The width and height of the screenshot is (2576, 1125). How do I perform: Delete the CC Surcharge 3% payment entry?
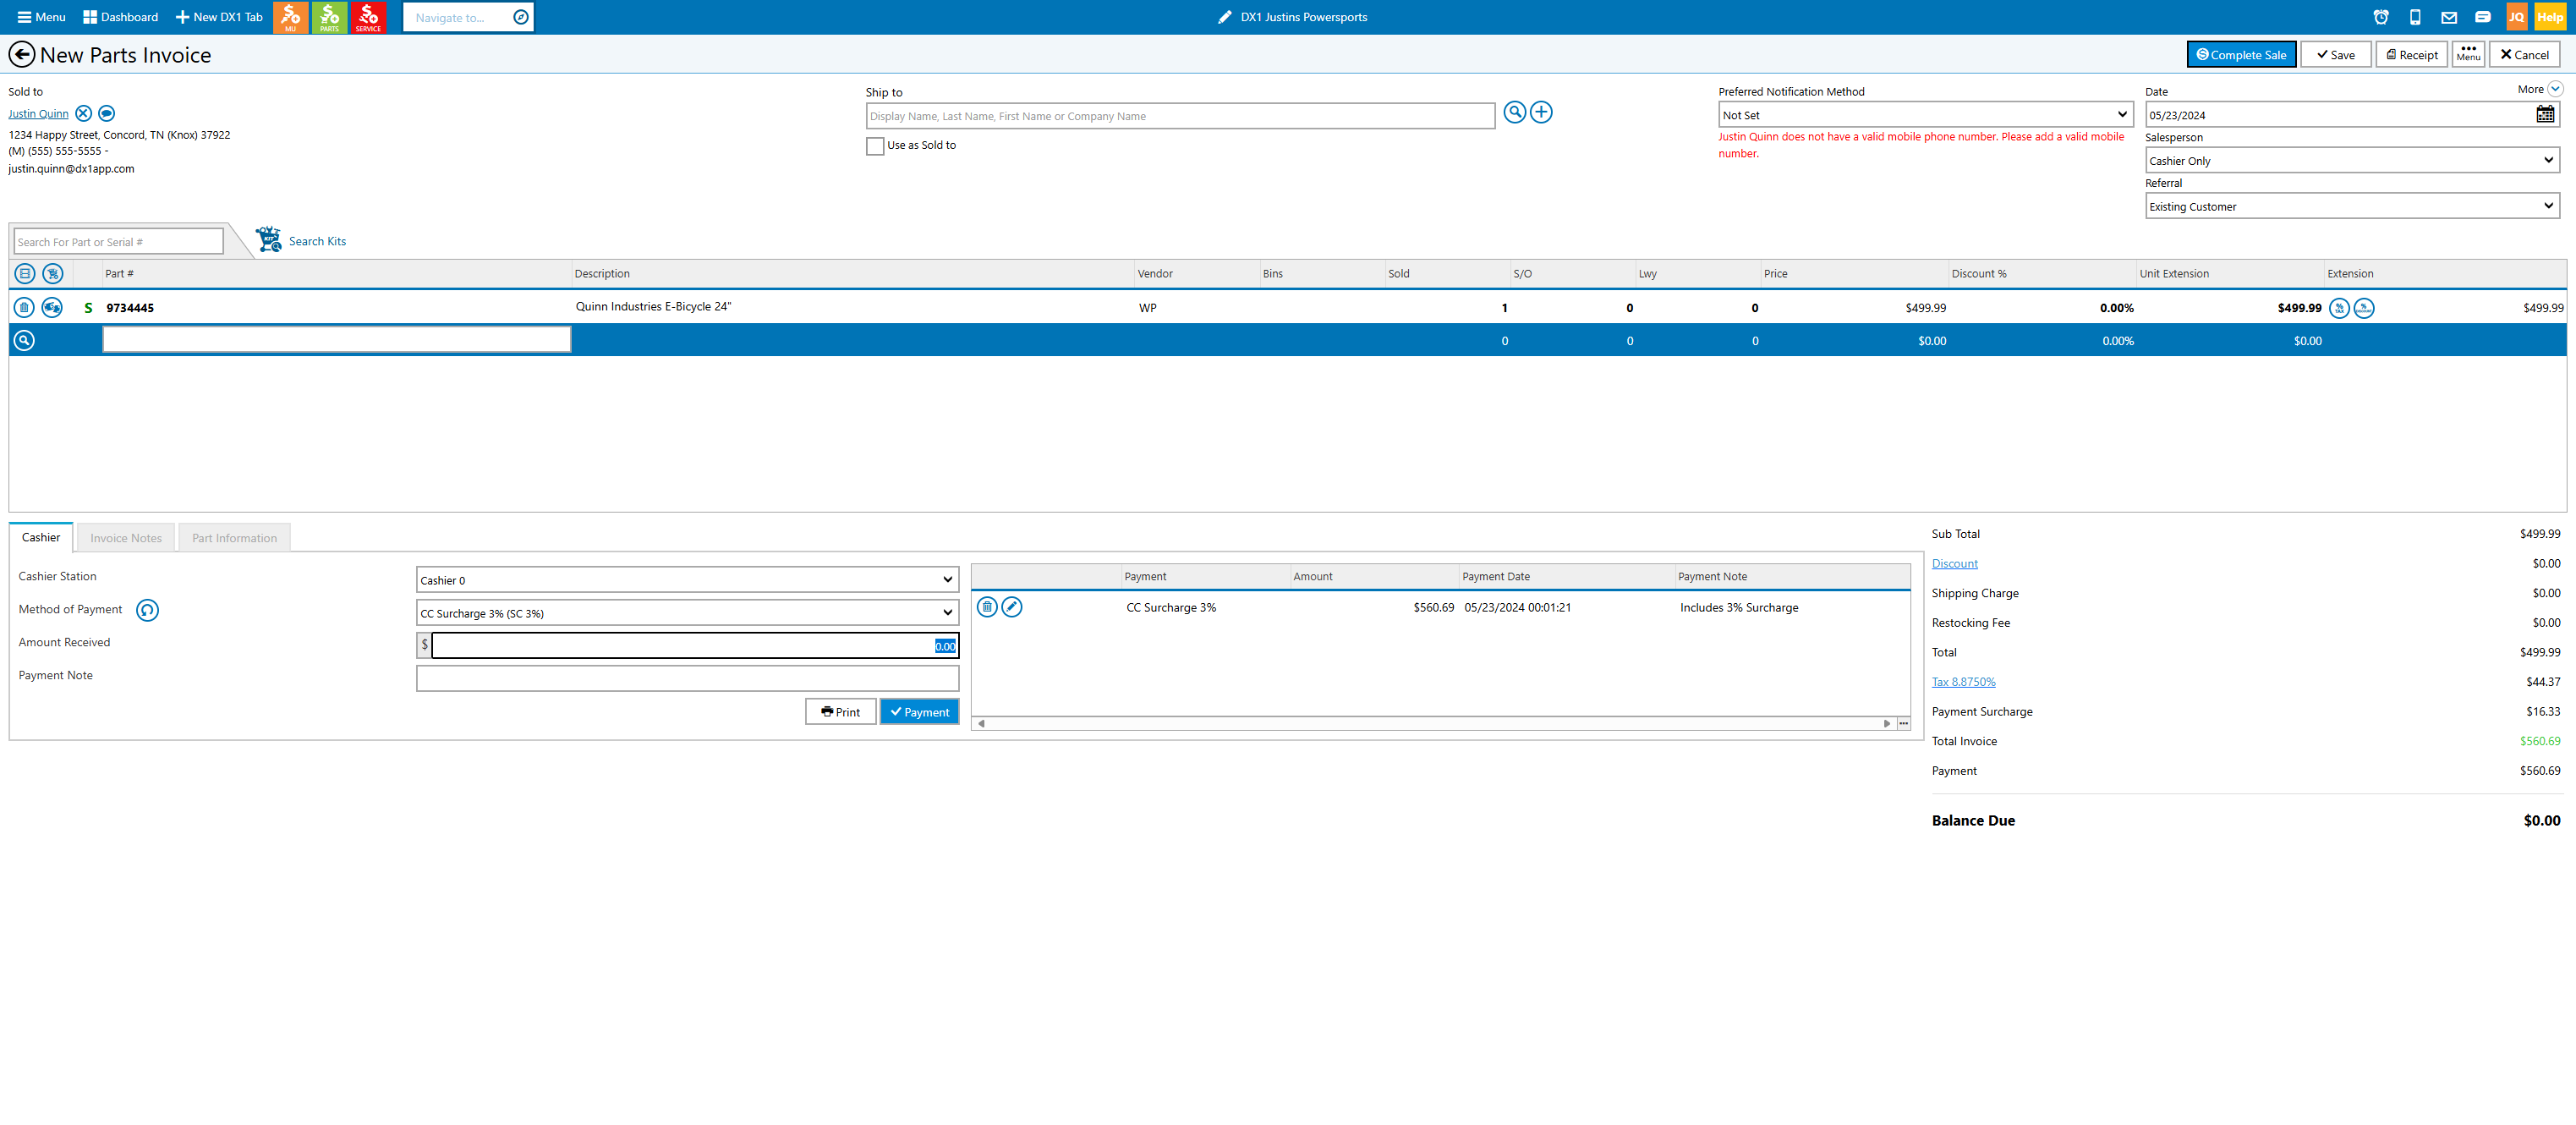point(987,606)
